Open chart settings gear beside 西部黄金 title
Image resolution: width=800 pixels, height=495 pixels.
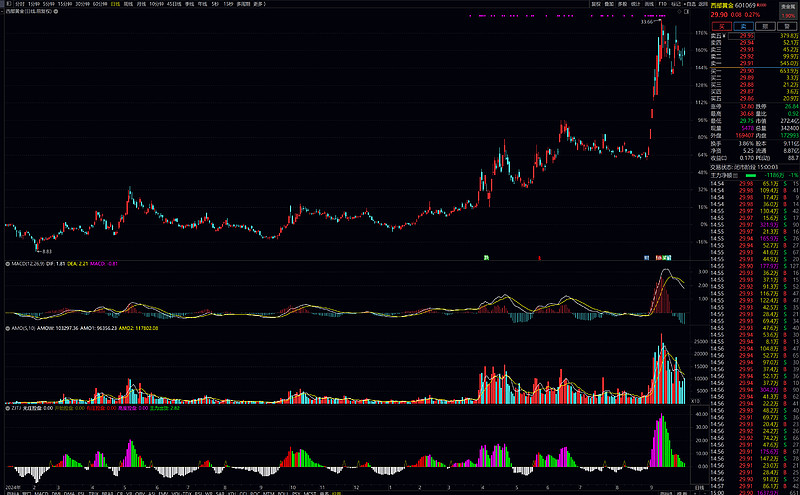pos(56,11)
